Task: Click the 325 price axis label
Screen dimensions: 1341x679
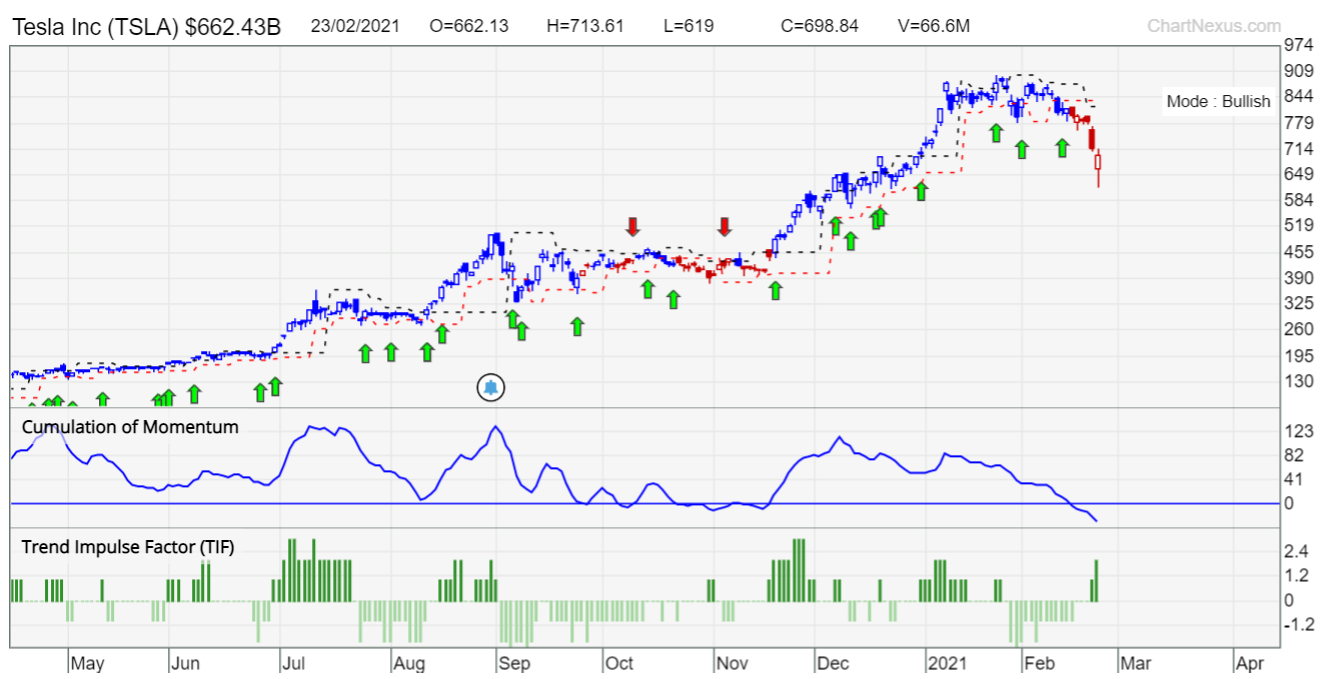Action: click(1301, 303)
